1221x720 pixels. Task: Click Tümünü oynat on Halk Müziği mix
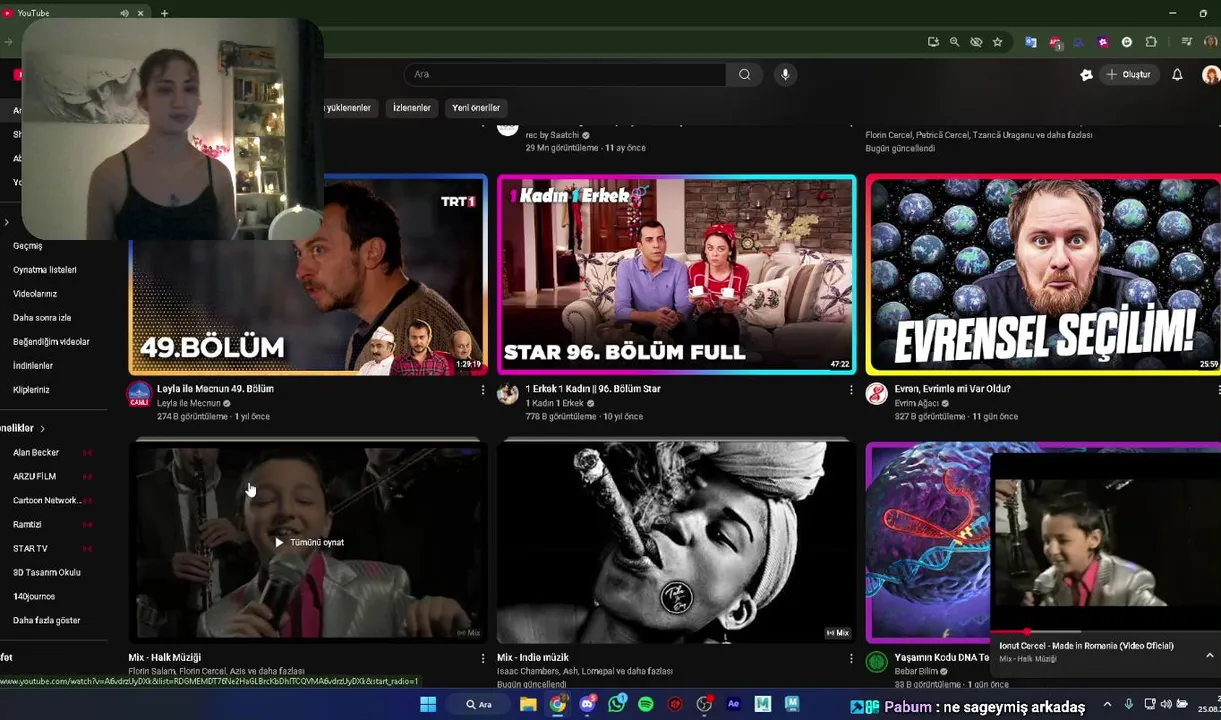[309, 542]
